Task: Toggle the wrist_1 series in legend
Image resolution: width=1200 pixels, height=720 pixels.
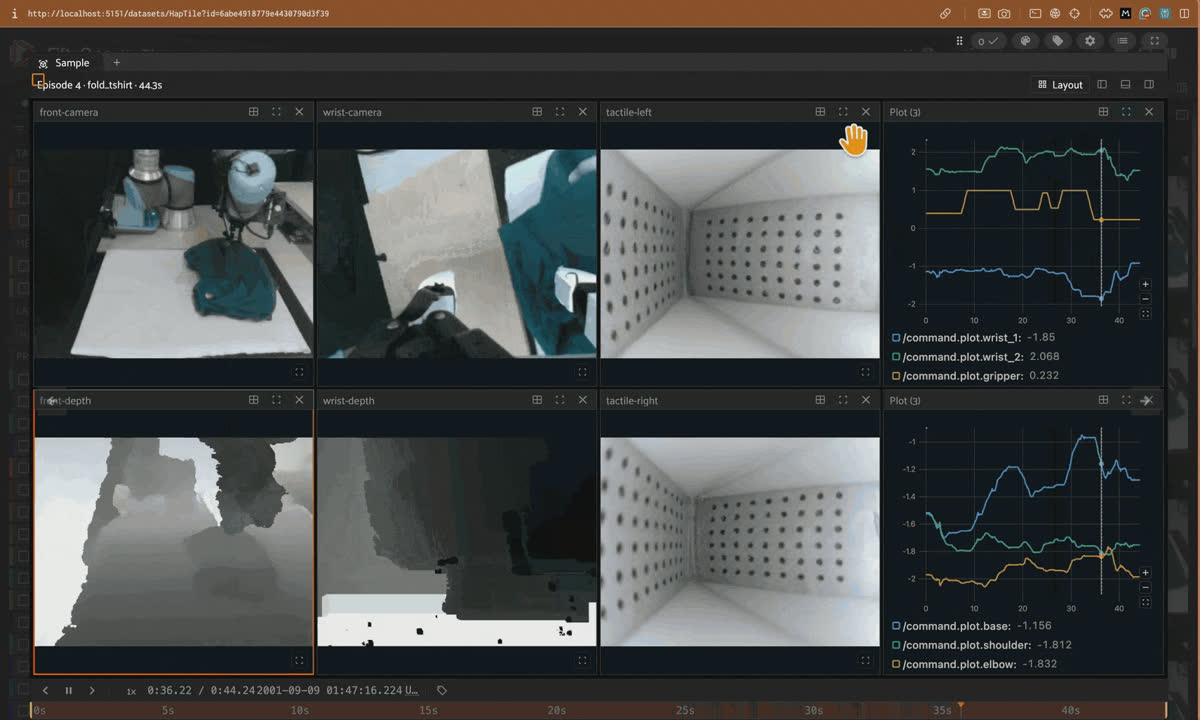Action: [896, 338]
